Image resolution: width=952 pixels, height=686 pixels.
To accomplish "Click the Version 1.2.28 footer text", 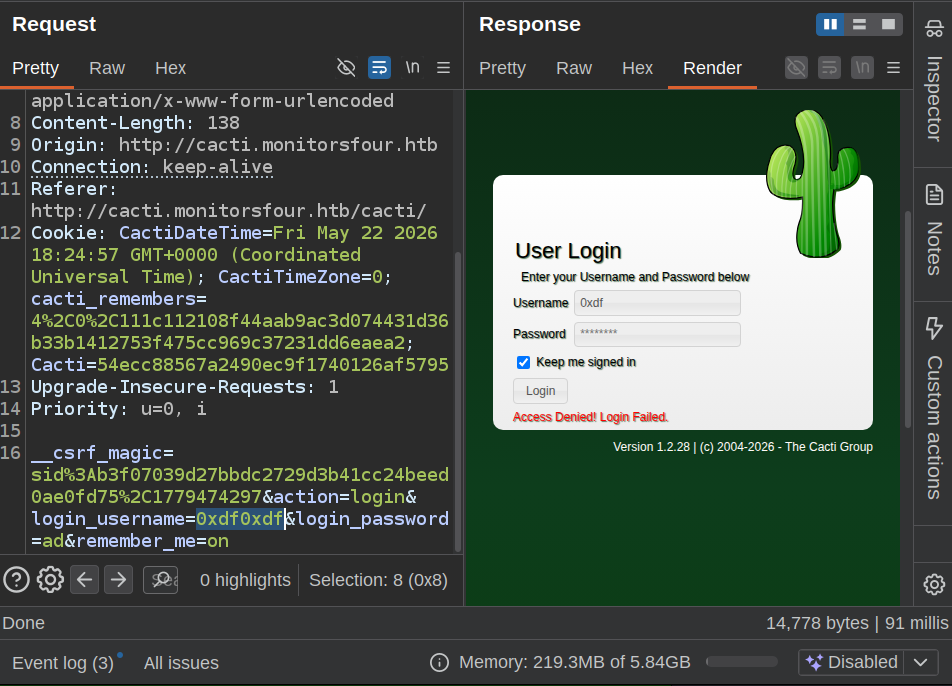I will click(743, 447).
